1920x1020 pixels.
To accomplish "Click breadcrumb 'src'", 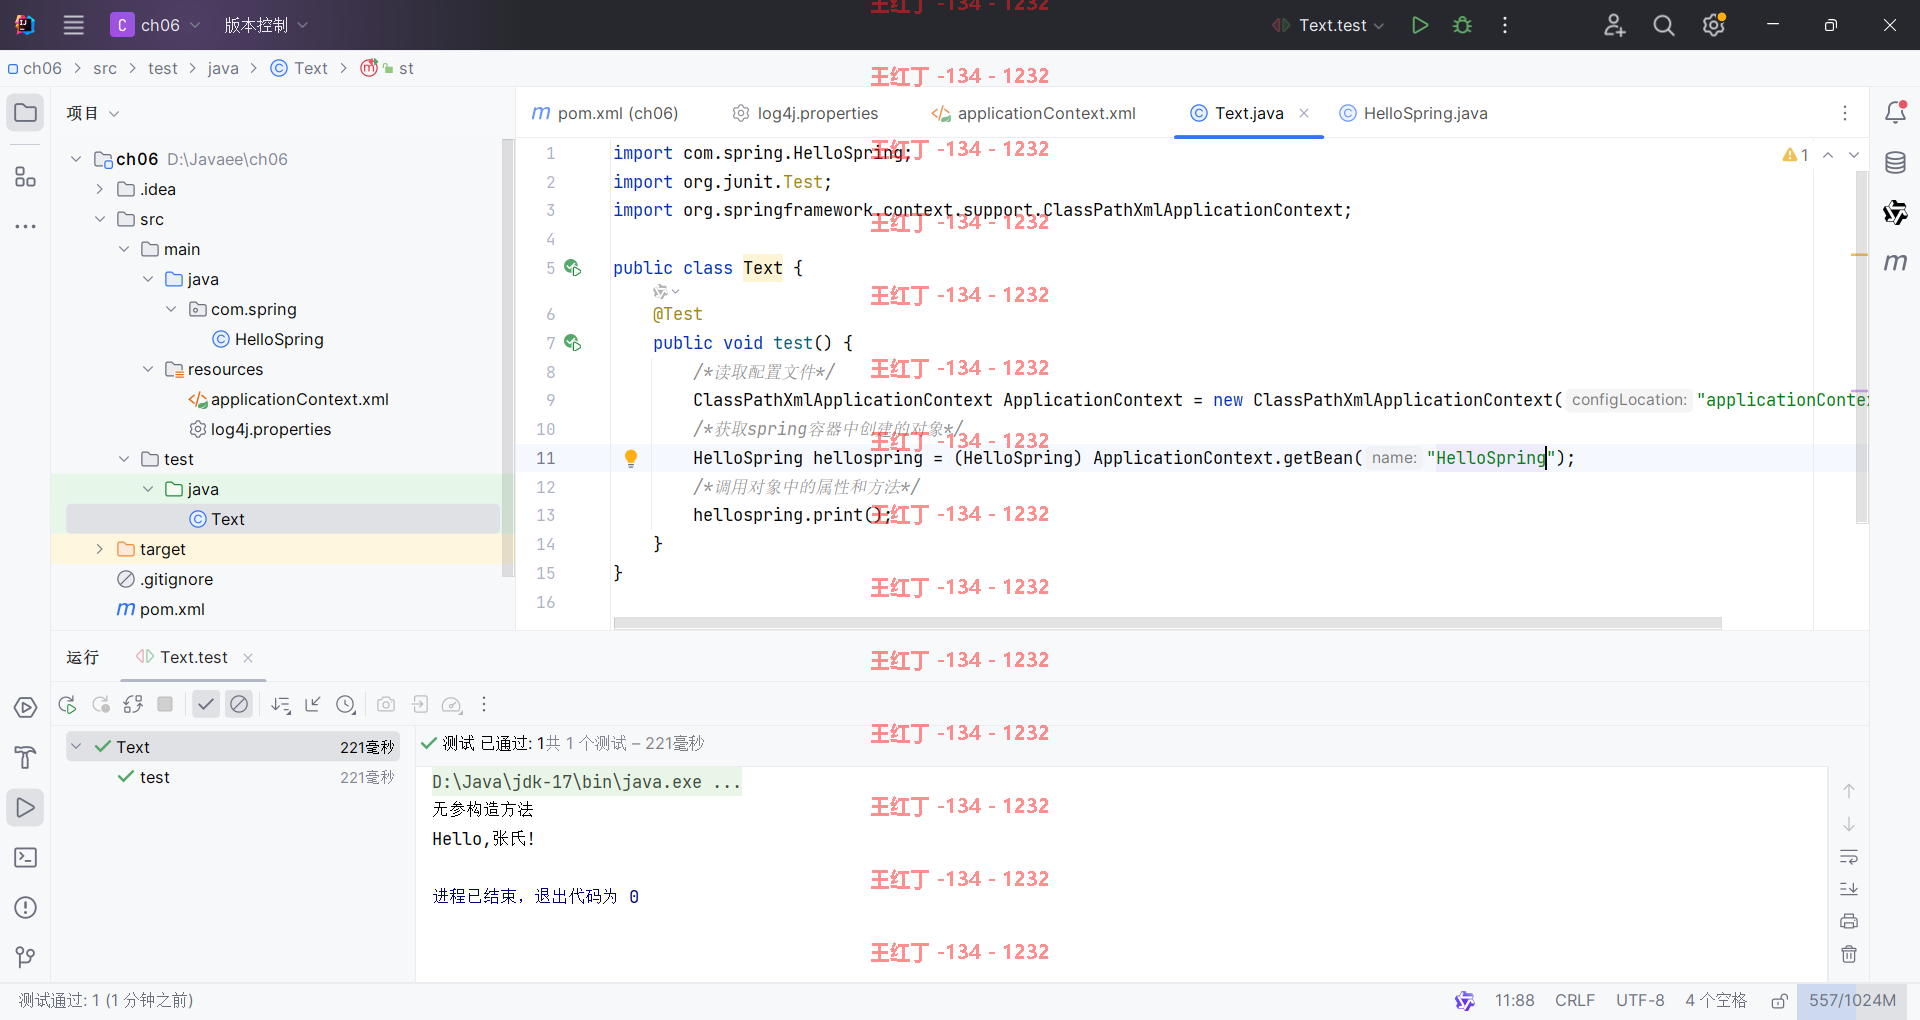I will (x=105, y=68).
